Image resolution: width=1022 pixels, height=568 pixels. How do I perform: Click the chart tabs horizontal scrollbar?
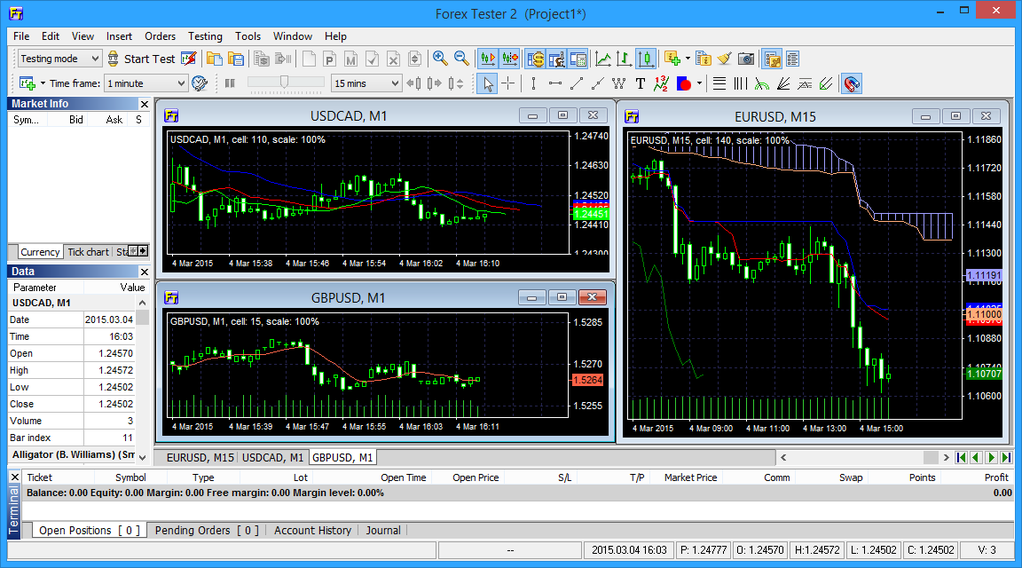(864, 458)
